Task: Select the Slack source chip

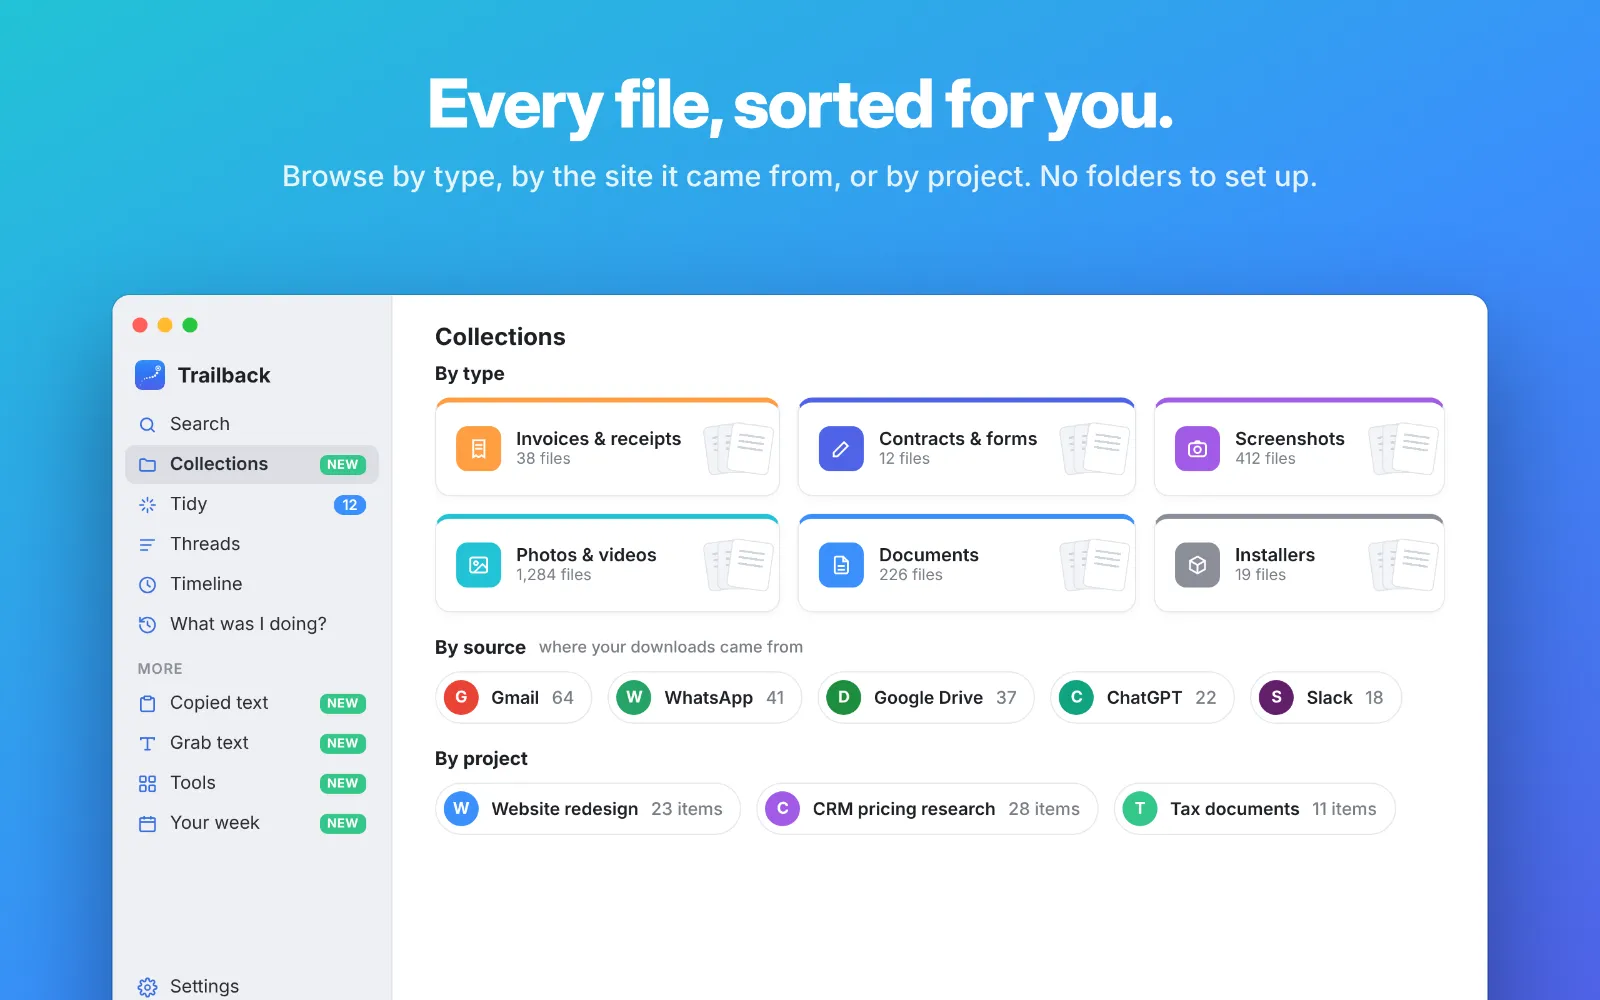Action: (1326, 697)
